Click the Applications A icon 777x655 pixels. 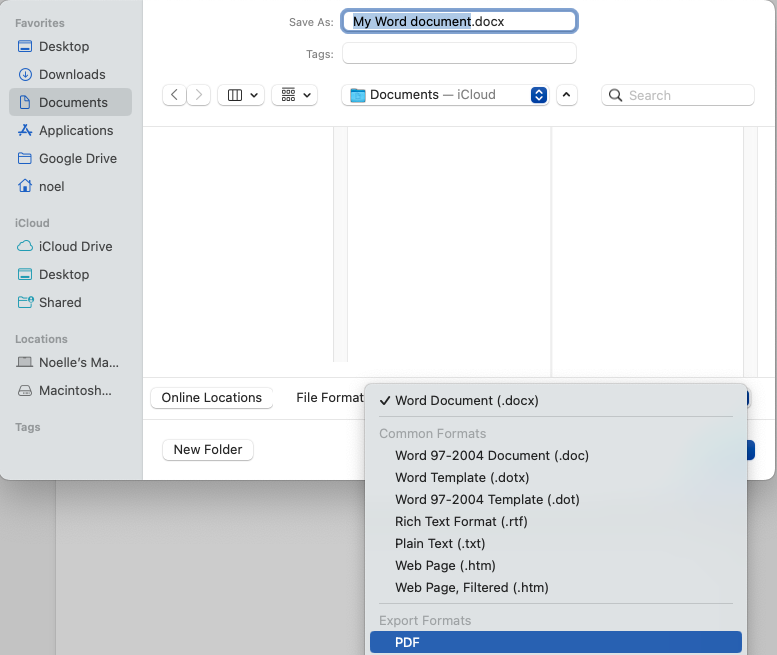[x=25, y=130]
